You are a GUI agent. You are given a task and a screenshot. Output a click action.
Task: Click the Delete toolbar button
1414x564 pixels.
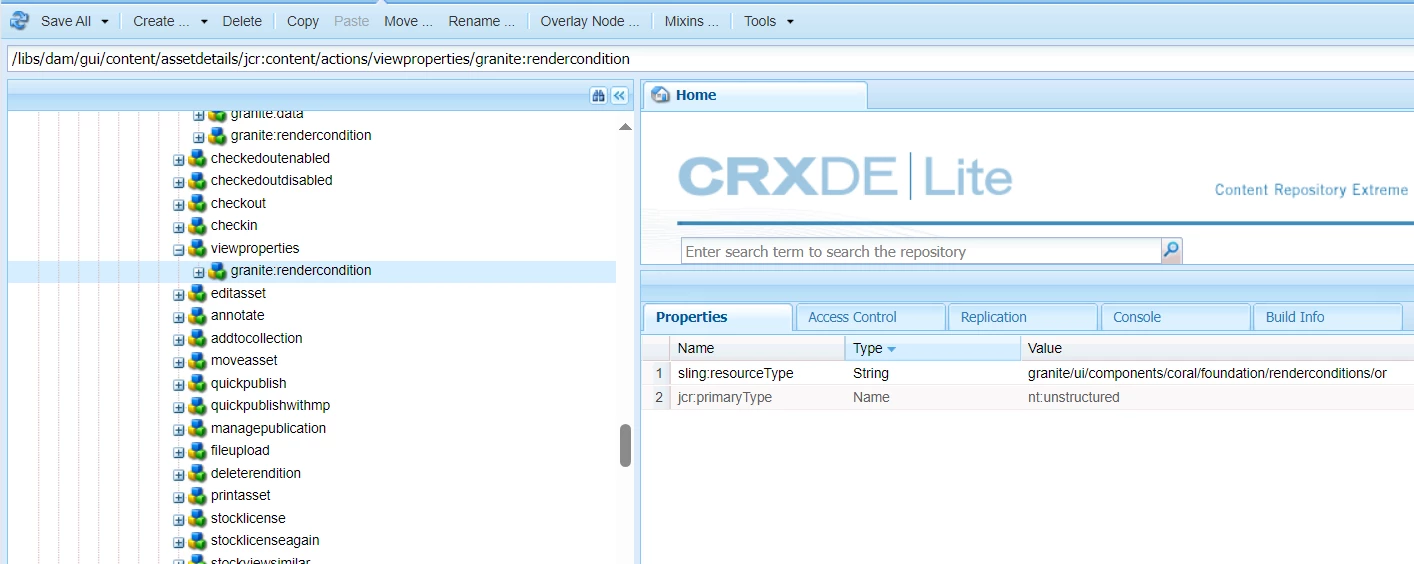(242, 21)
